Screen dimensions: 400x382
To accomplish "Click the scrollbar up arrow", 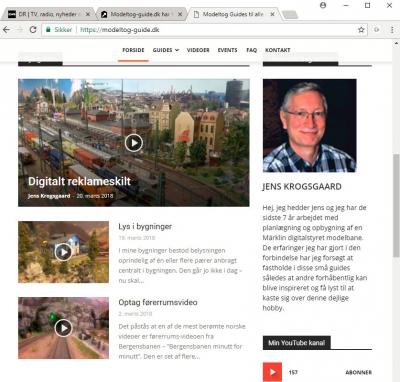I will pyautogui.click(x=396, y=44).
